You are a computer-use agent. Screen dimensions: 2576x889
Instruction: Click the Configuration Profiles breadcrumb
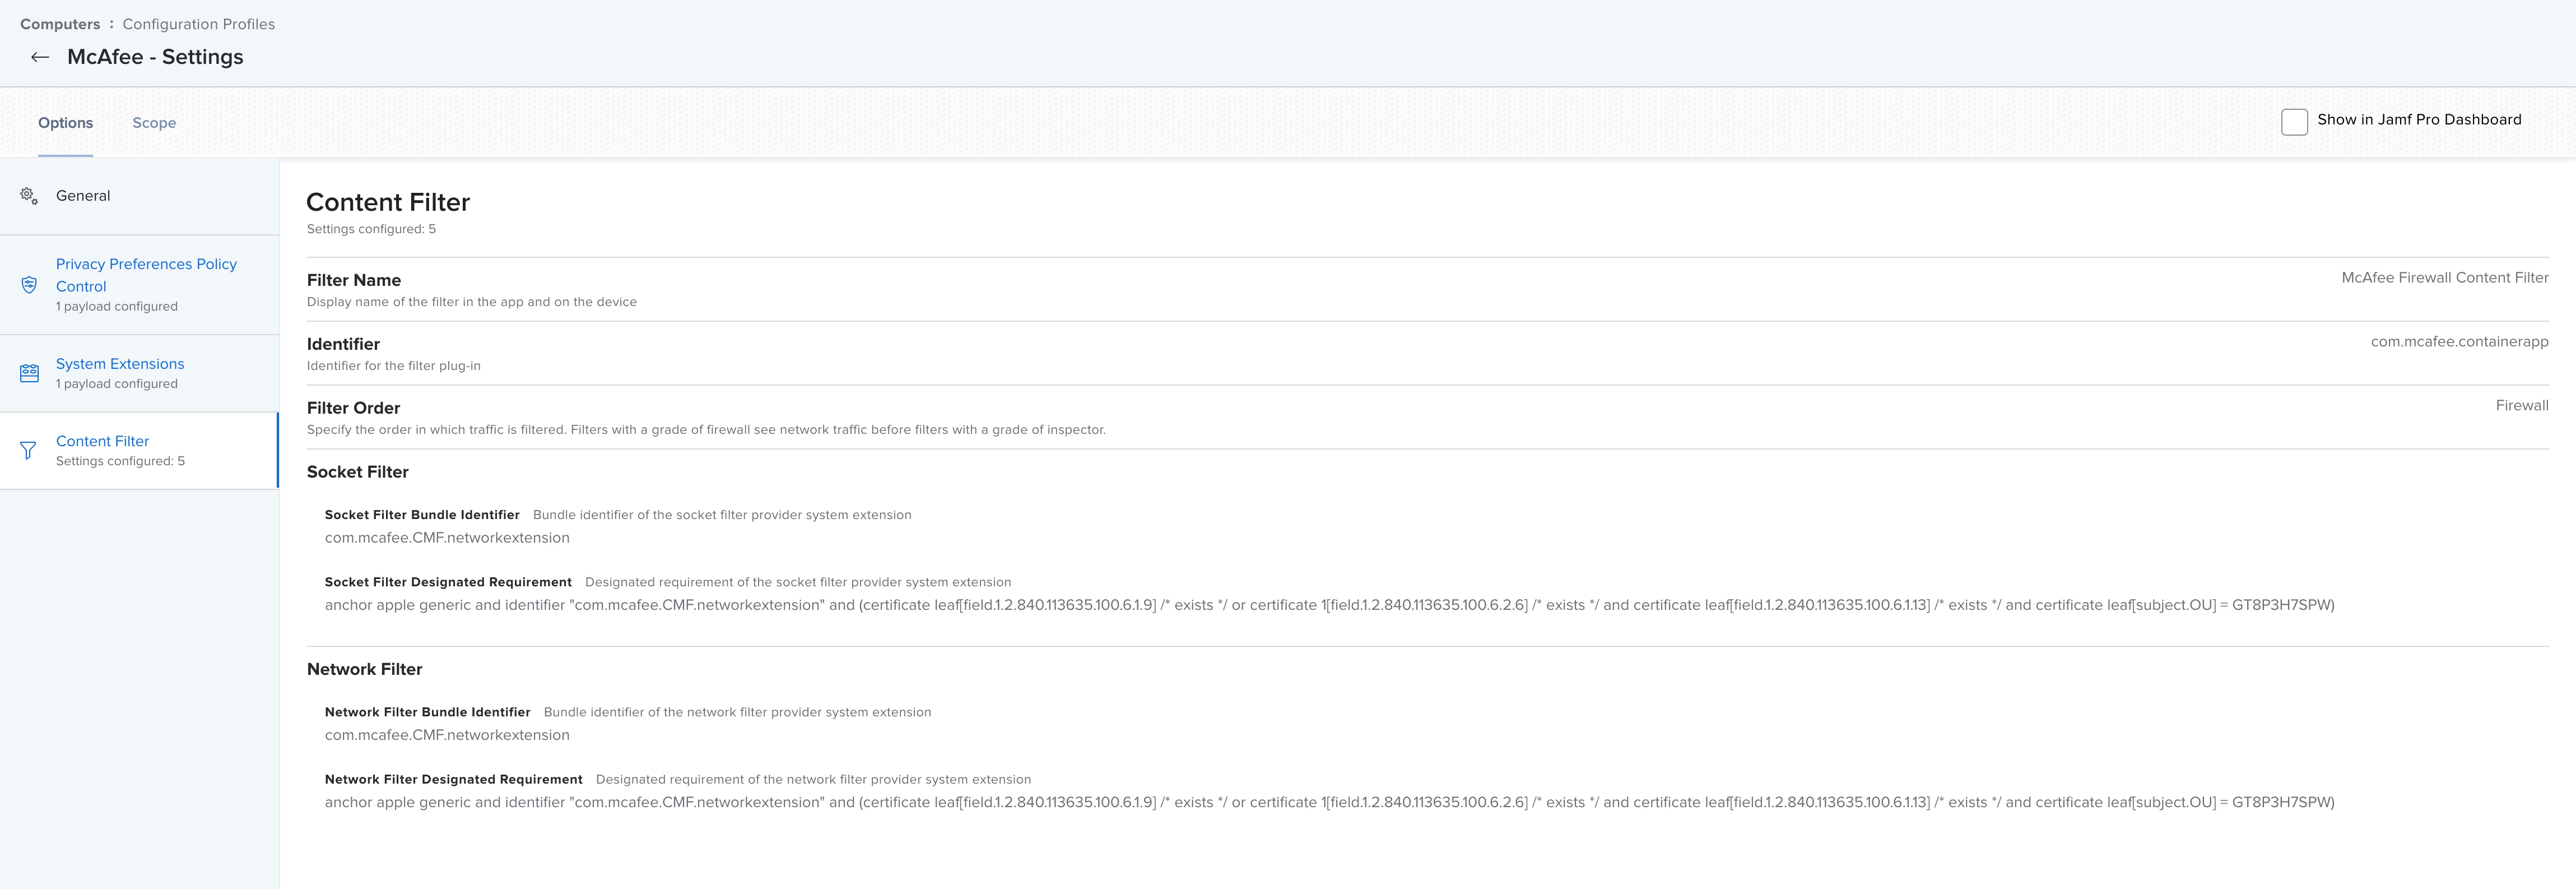[198, 24]
